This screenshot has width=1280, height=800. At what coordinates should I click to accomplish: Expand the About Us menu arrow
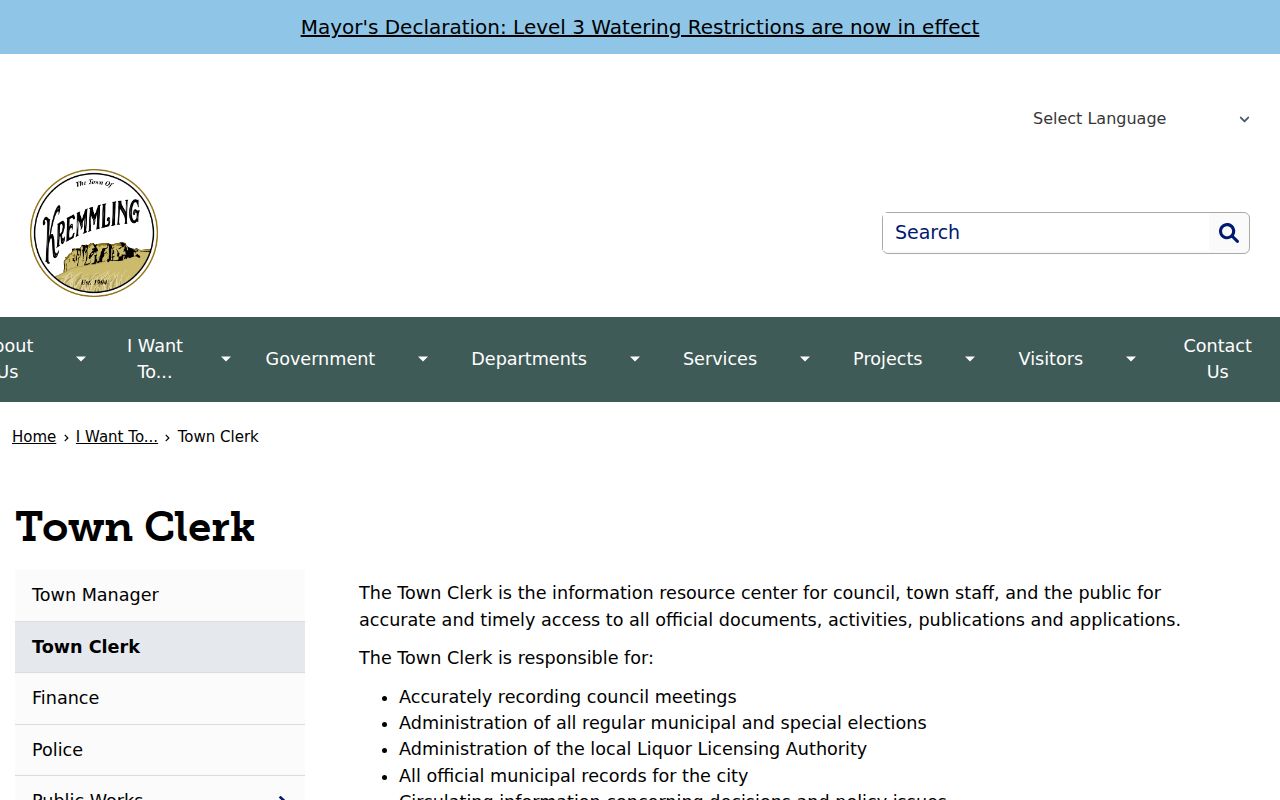[x=81, y=359]
